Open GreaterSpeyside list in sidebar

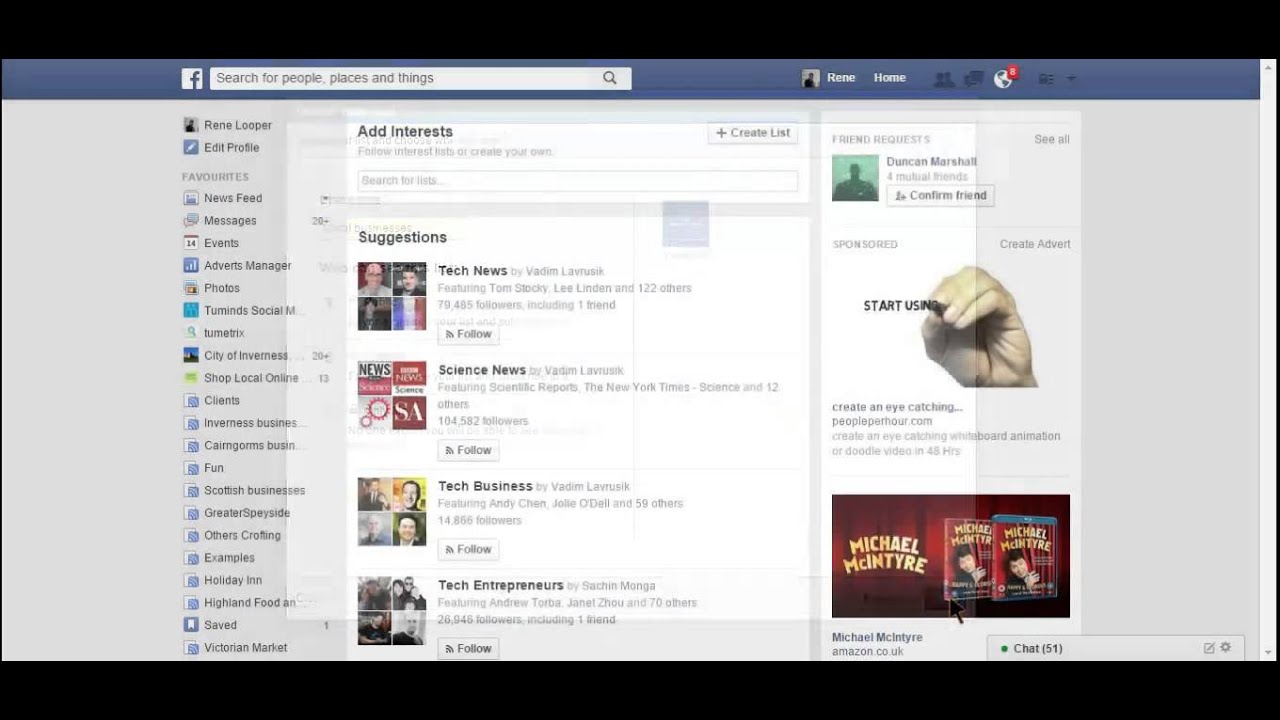[247, 513]
